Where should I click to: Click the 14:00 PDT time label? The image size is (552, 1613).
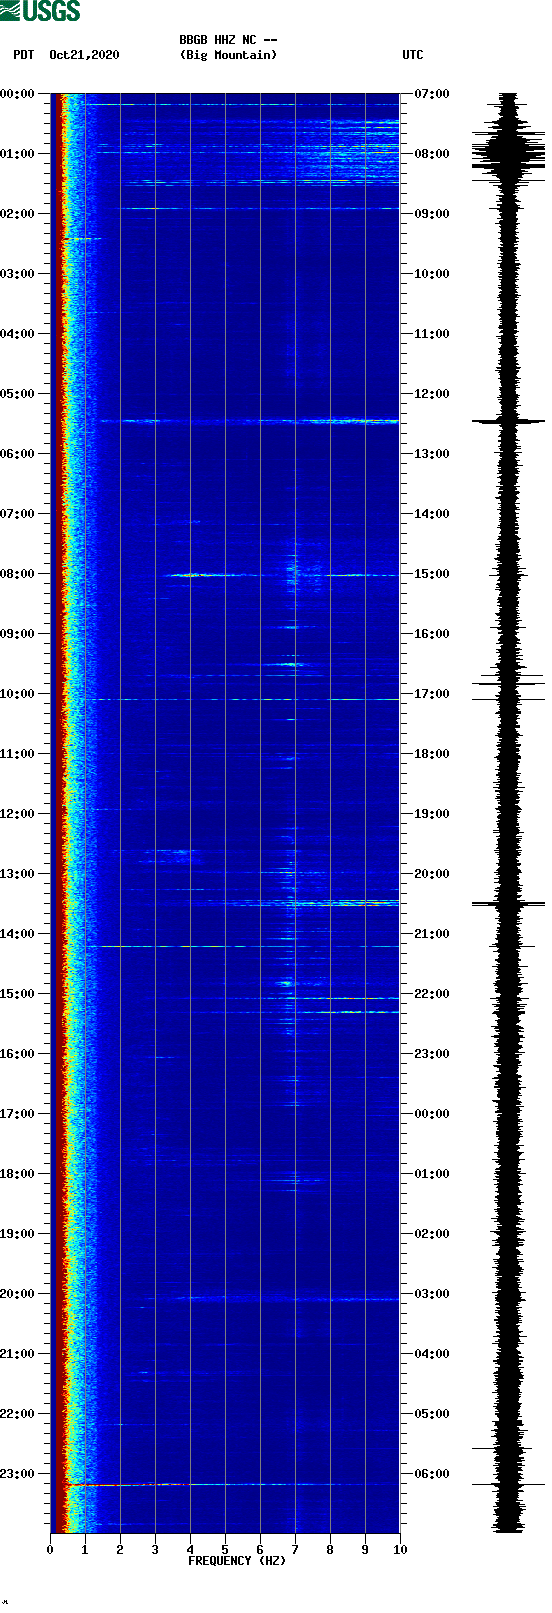point(18,934)
